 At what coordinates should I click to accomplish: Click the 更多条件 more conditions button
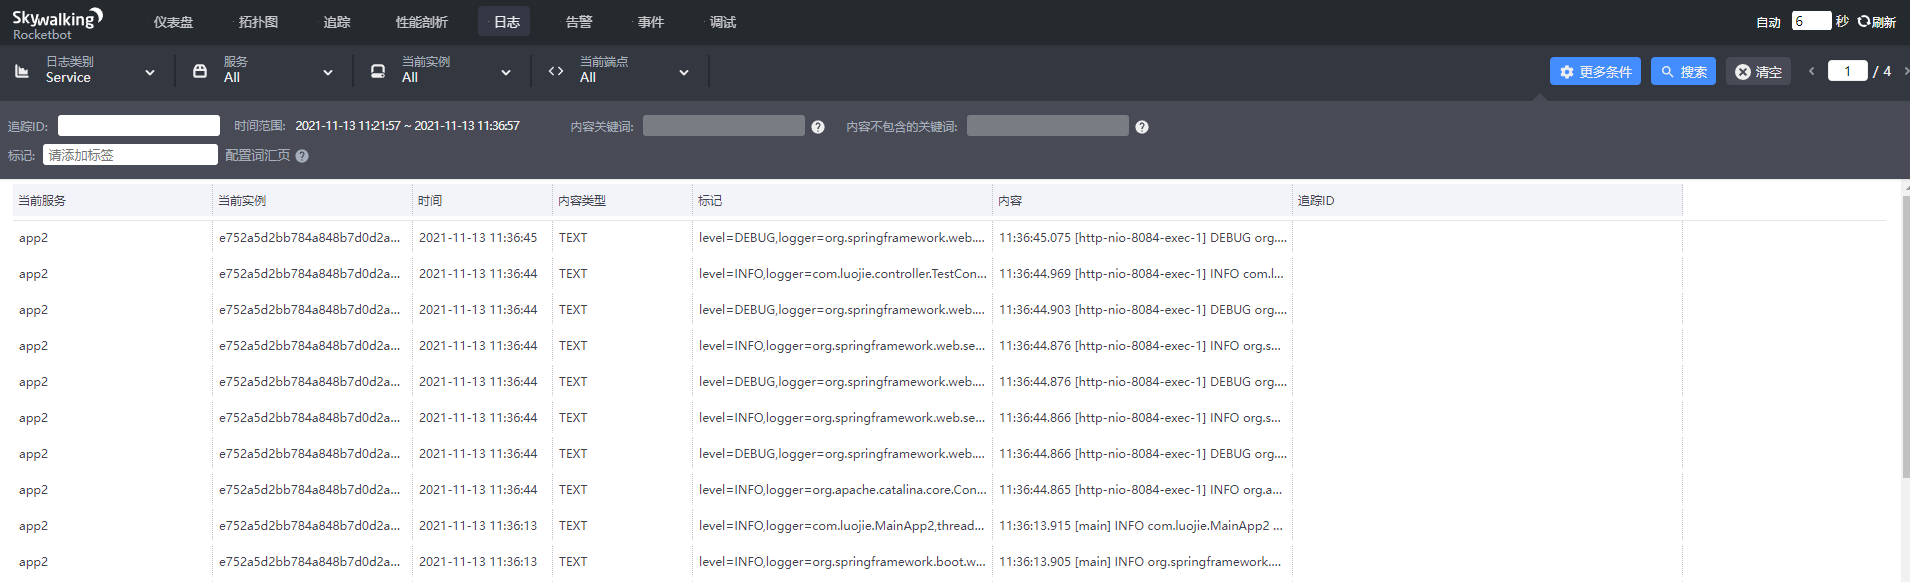click(x=1595, y=71)
